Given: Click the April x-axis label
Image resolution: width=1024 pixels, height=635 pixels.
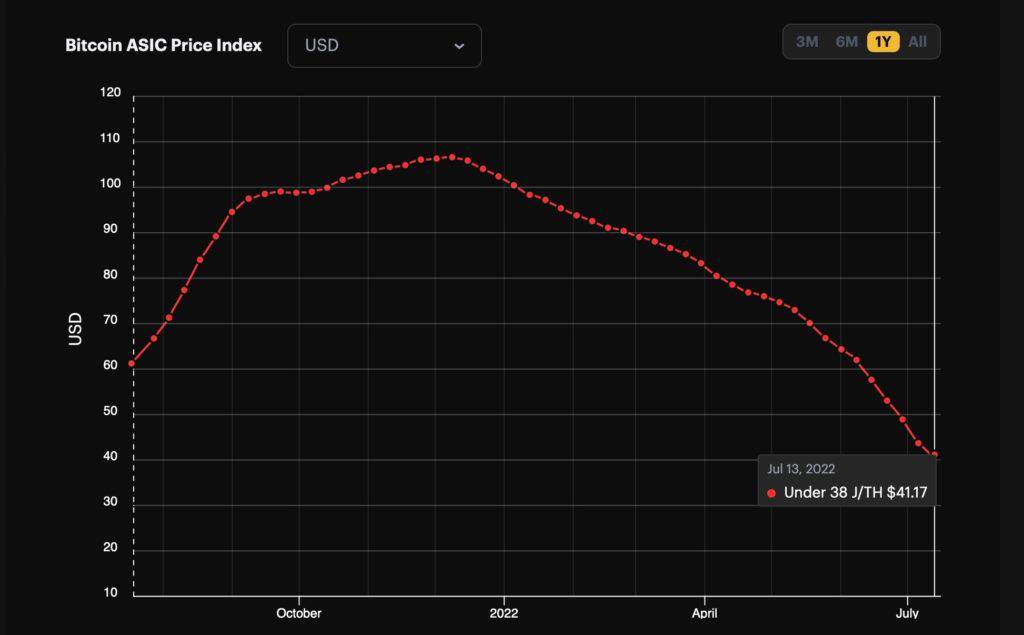Looking at the screenshot, I should [x=705, y=613].
